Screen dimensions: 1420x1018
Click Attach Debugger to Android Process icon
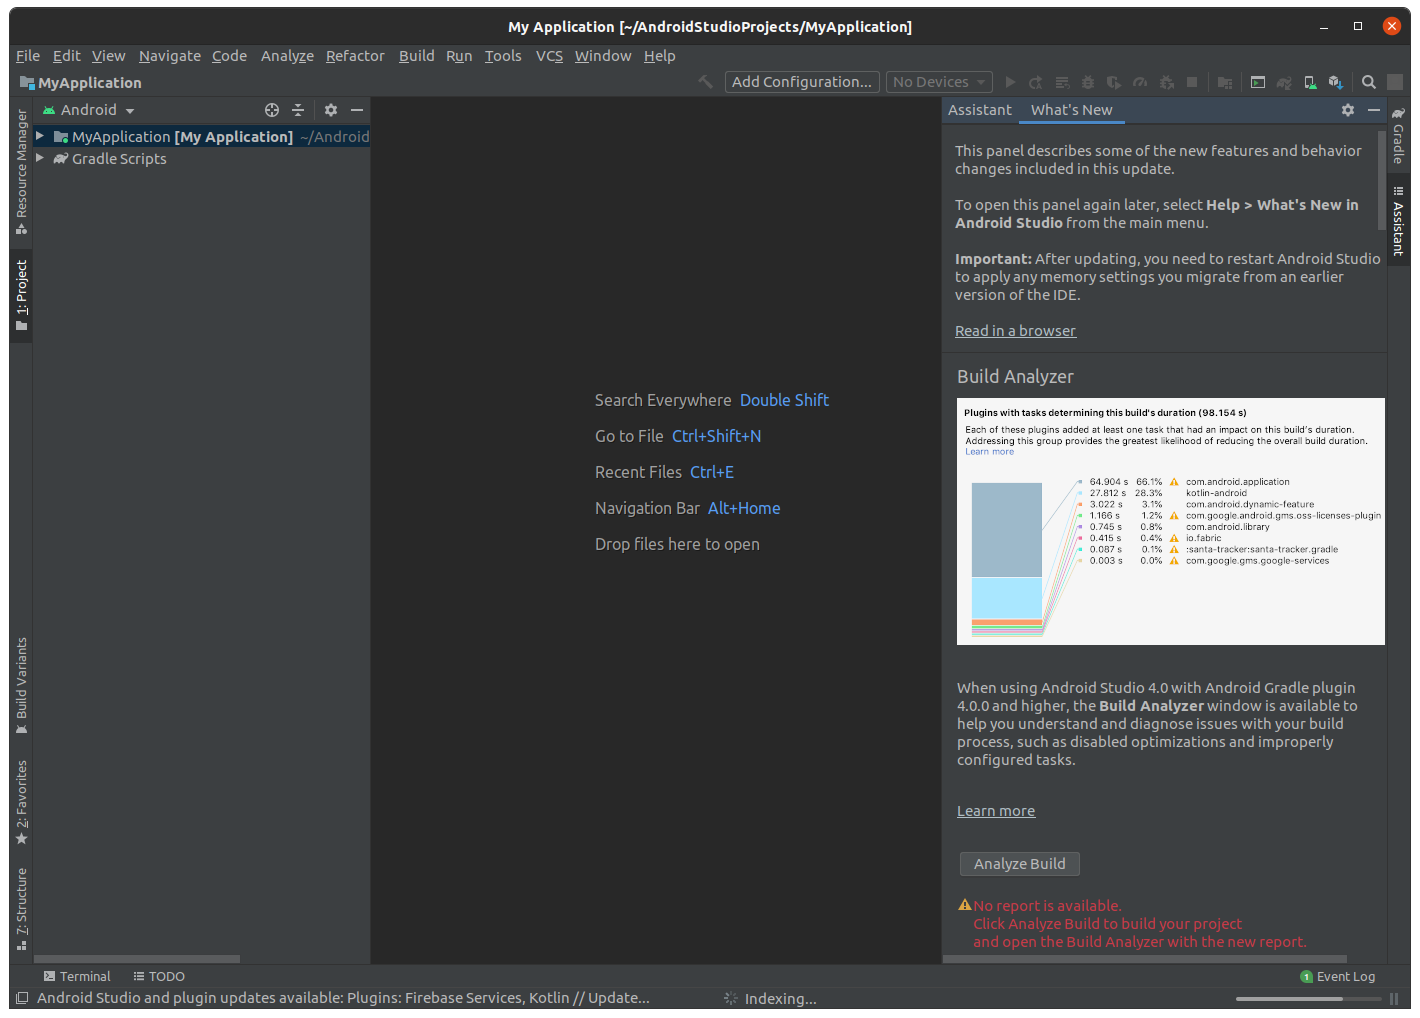pyautogui.click(x=1166, y=82)
